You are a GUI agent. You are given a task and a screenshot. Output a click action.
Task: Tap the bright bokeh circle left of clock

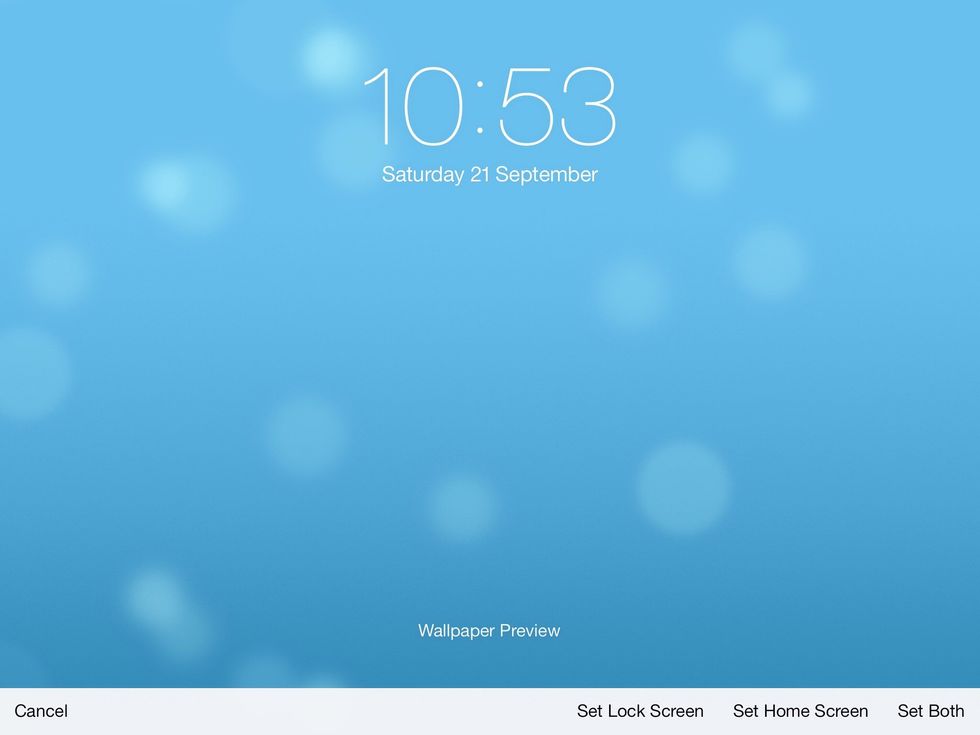[330, 55]
